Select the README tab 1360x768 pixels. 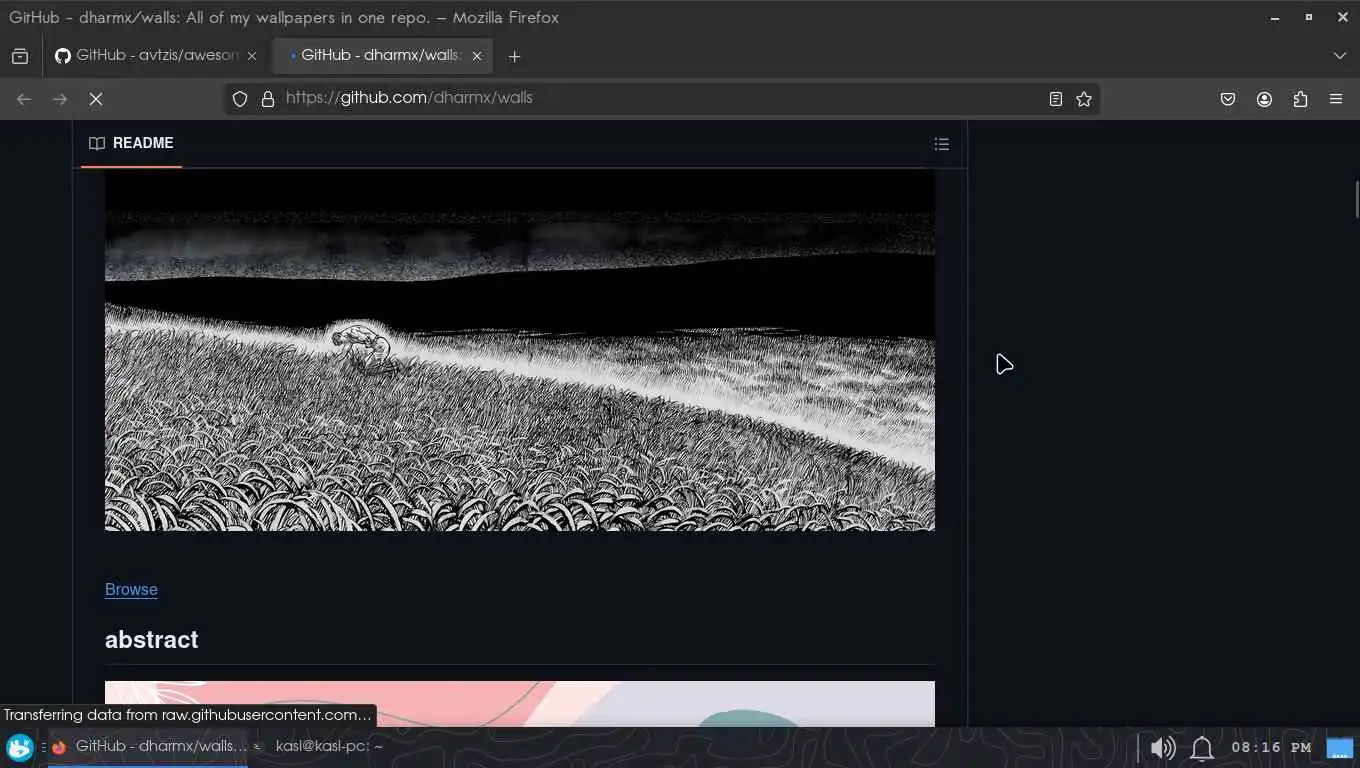[131, 143]
